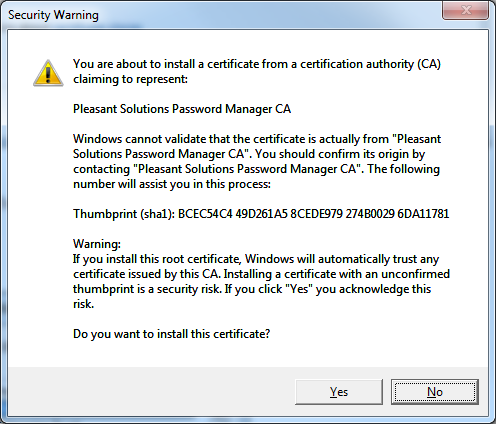Click the 'If you install this root certificate' line
The height and width of the screenshot is (424, 496).
[x=256, y=259]
